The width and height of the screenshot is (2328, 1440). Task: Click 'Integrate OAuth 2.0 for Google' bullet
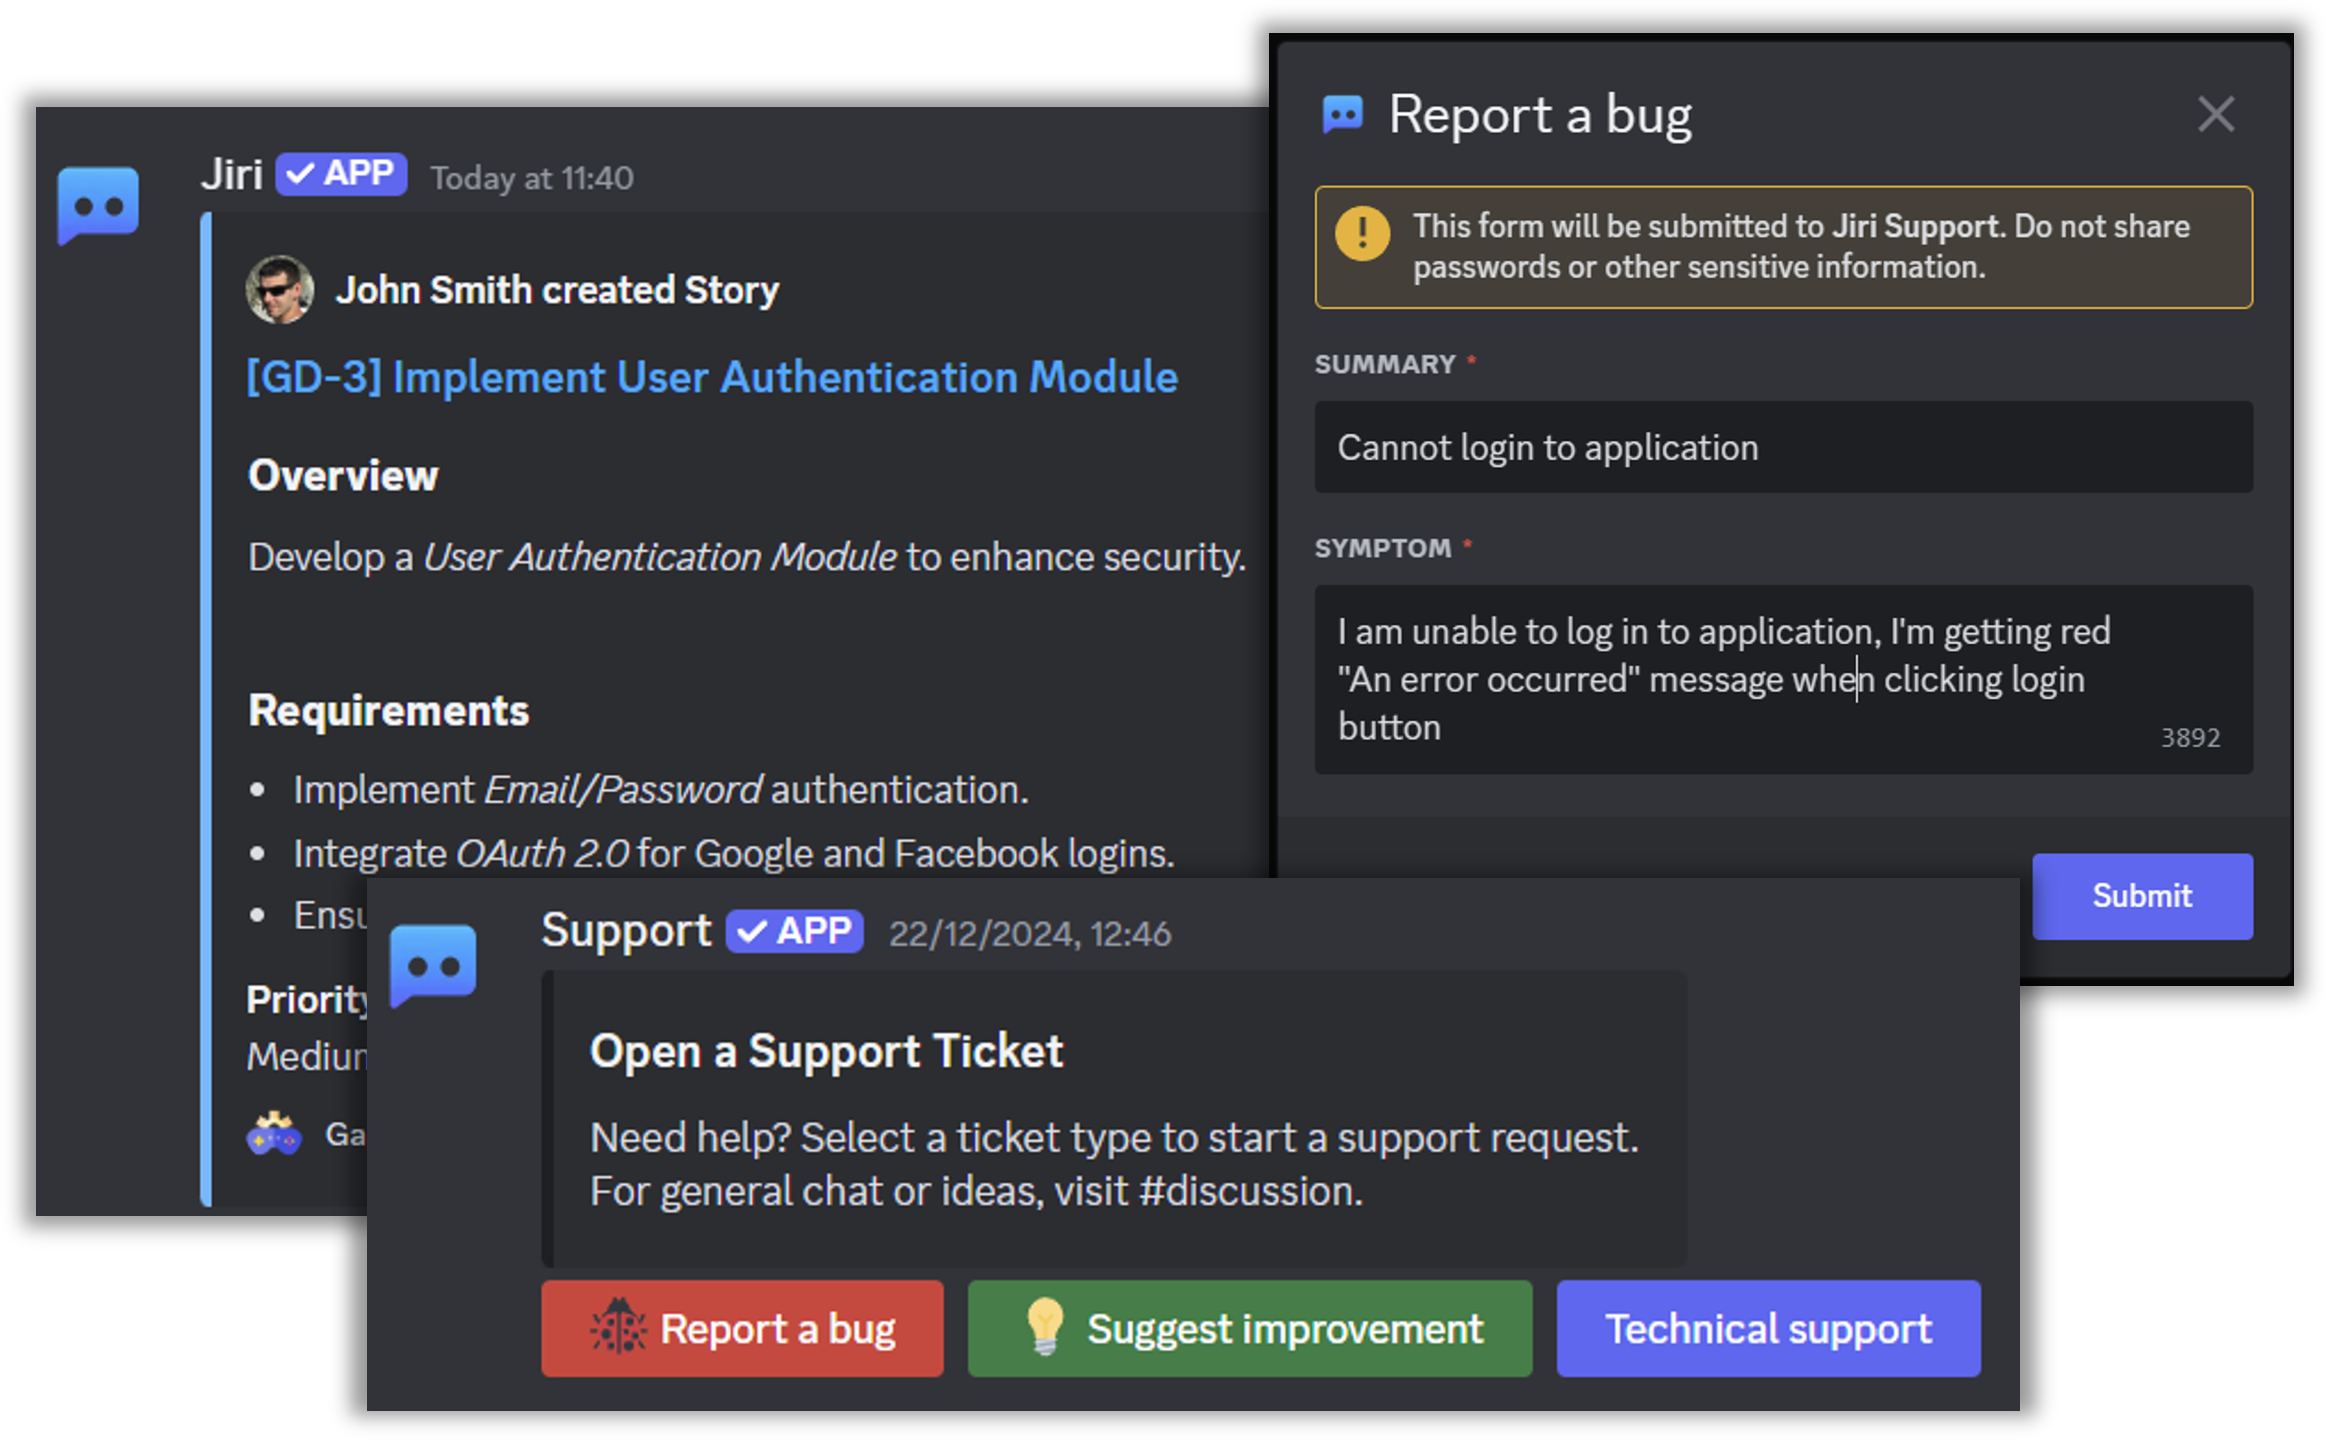click(734, 854)
